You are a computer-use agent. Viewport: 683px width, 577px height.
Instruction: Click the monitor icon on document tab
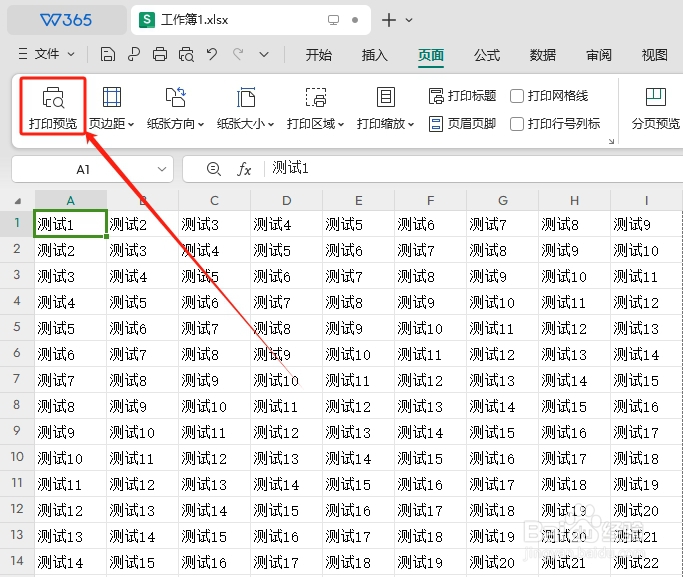pos(333,20)
